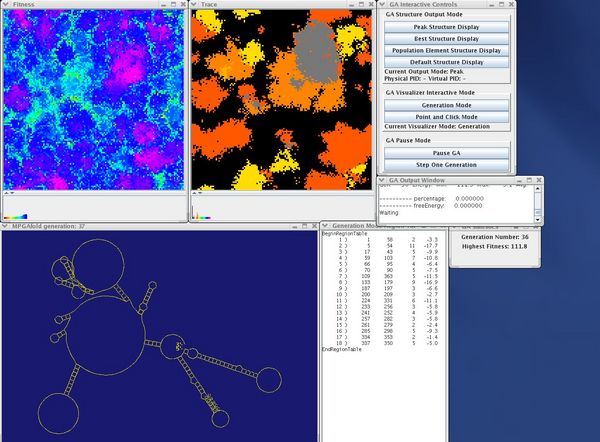Open the Trace window menu icon
Image resolution: width=600 pixels, height=442 pixels.
click(x=195, y=5)
